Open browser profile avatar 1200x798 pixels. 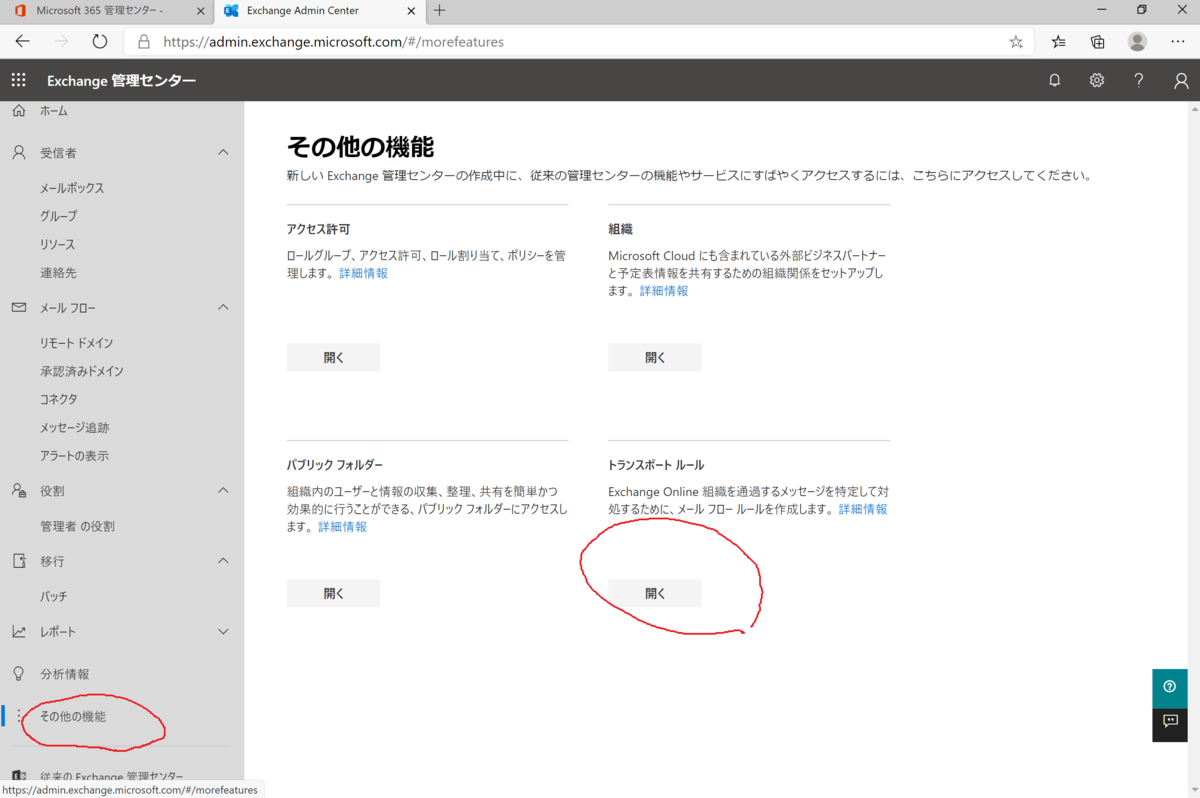point(1137,42)
